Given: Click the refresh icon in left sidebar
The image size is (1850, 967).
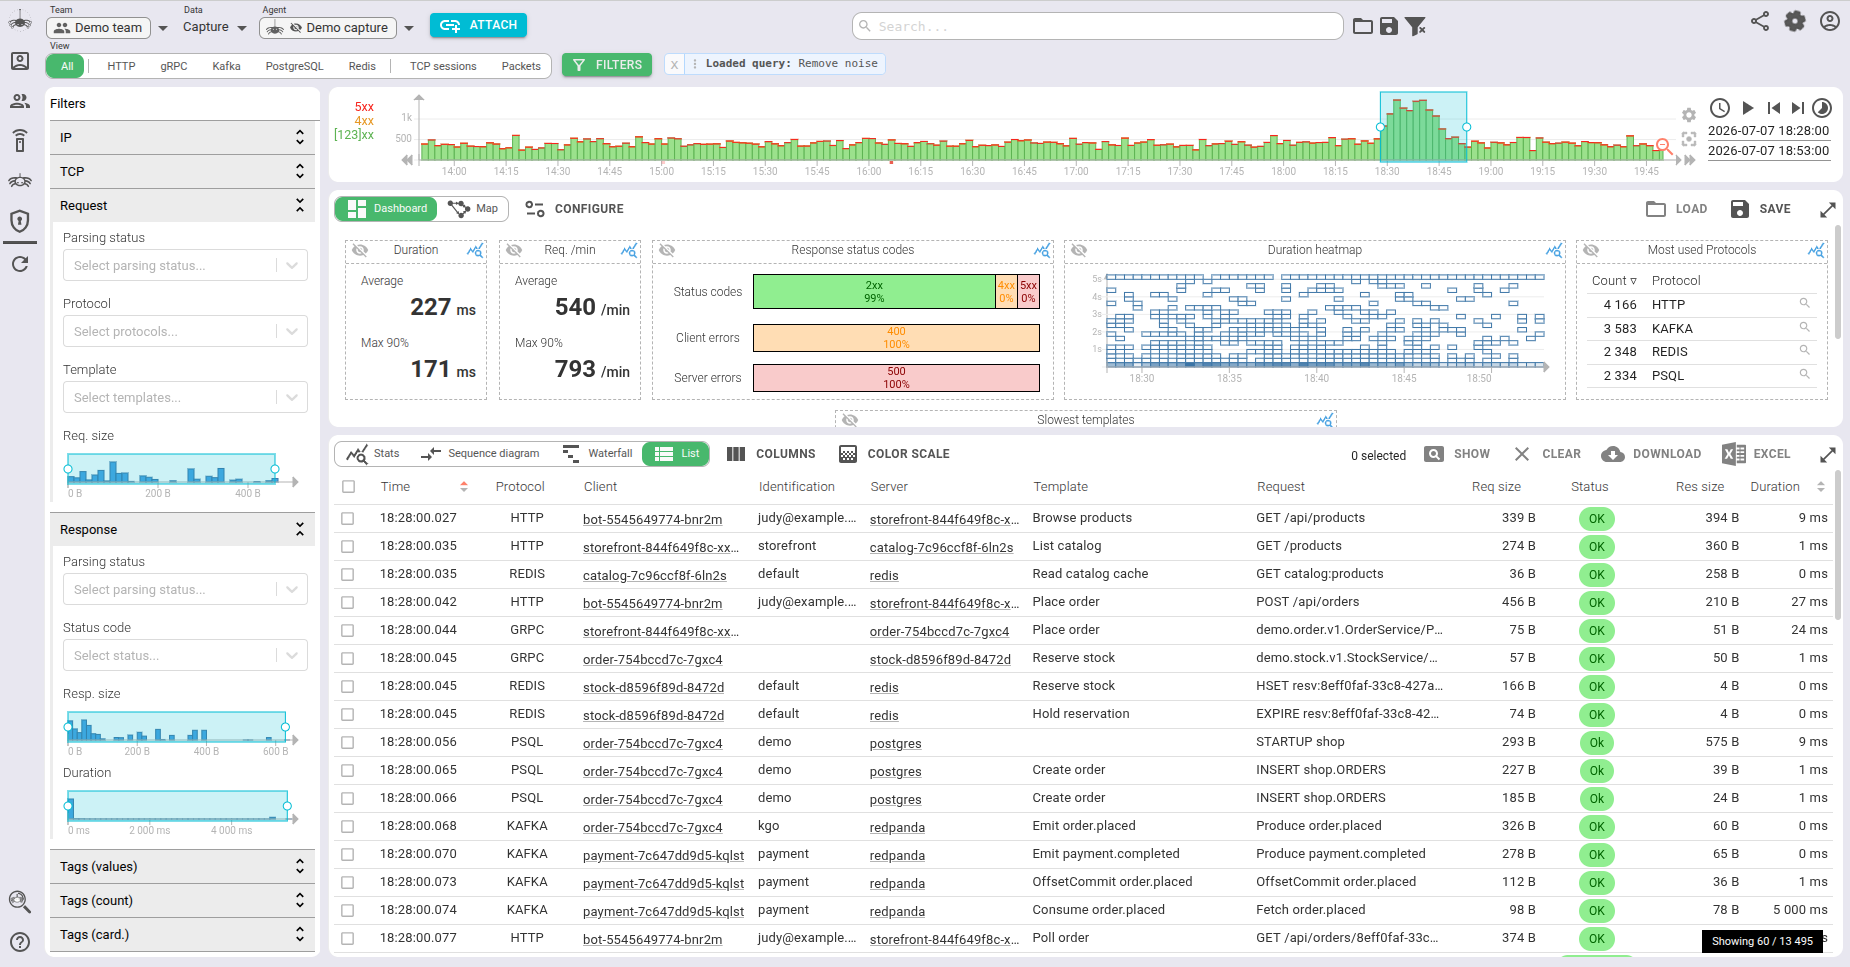Looking at the screenshot, I should (19, 264).
